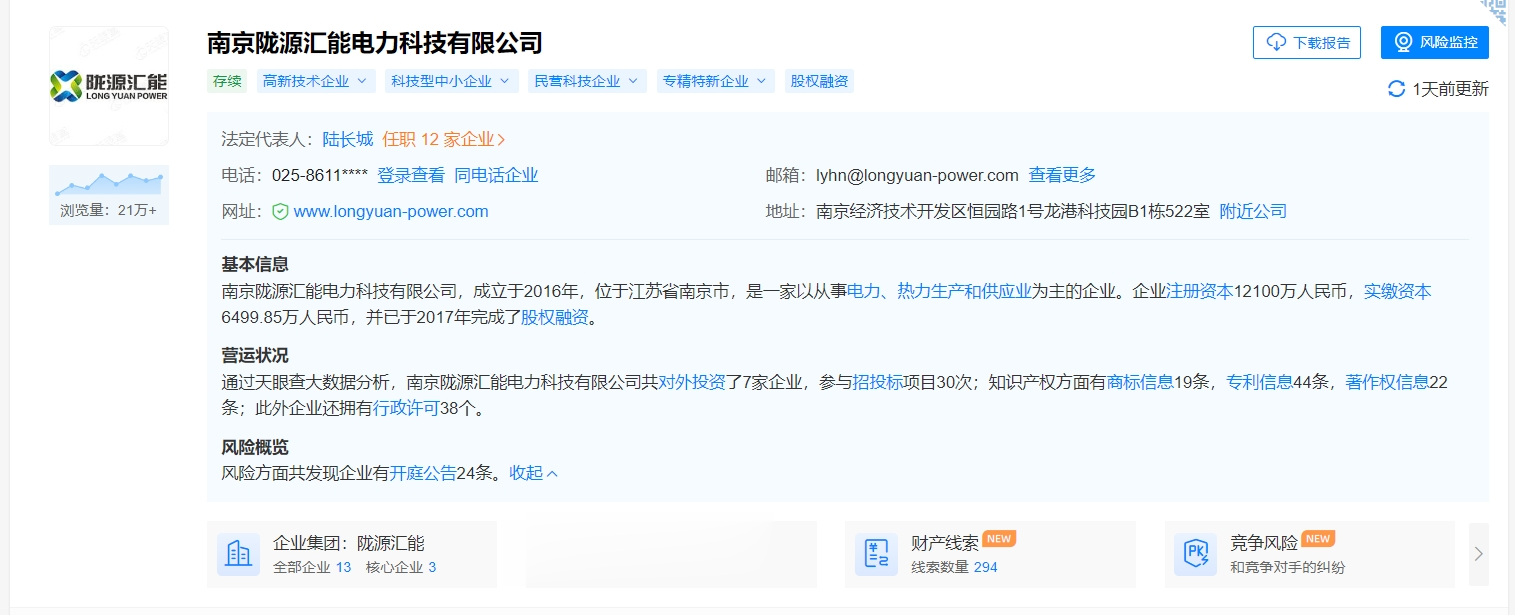Open the 招投标 link
The image size is (1515, 615).
point(878,382)
